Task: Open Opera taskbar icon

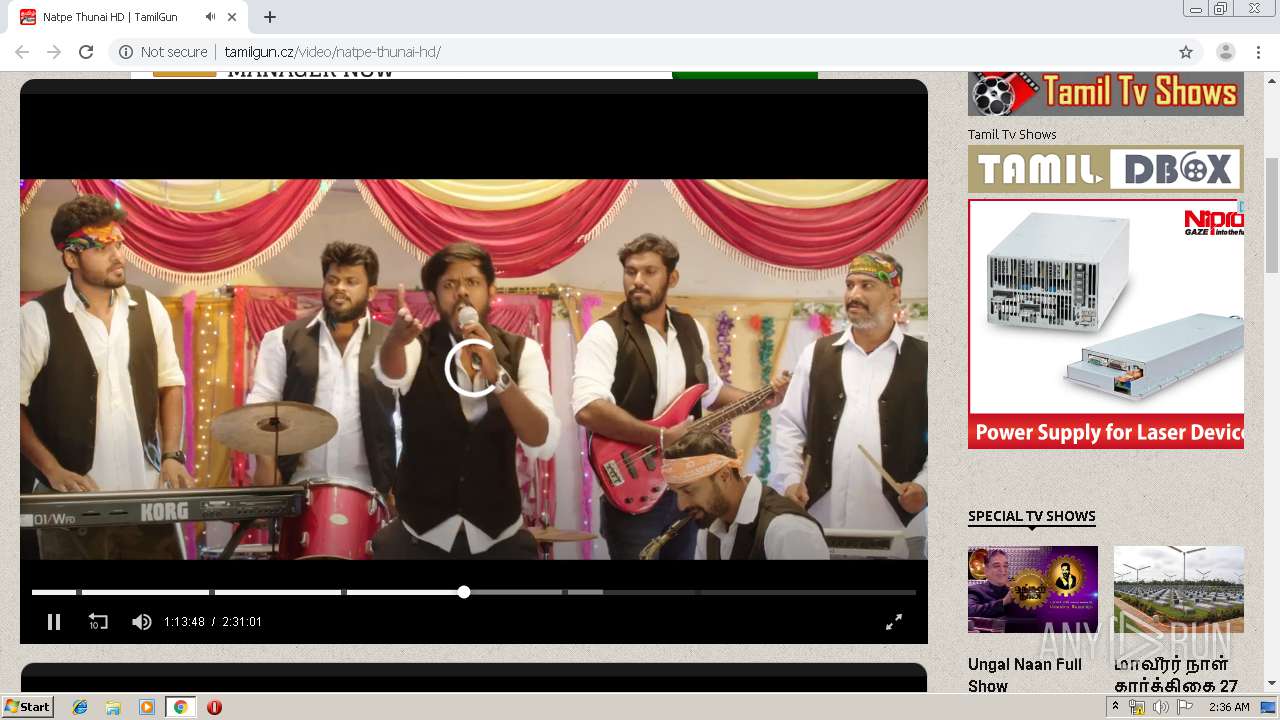Action: (214, 707)
